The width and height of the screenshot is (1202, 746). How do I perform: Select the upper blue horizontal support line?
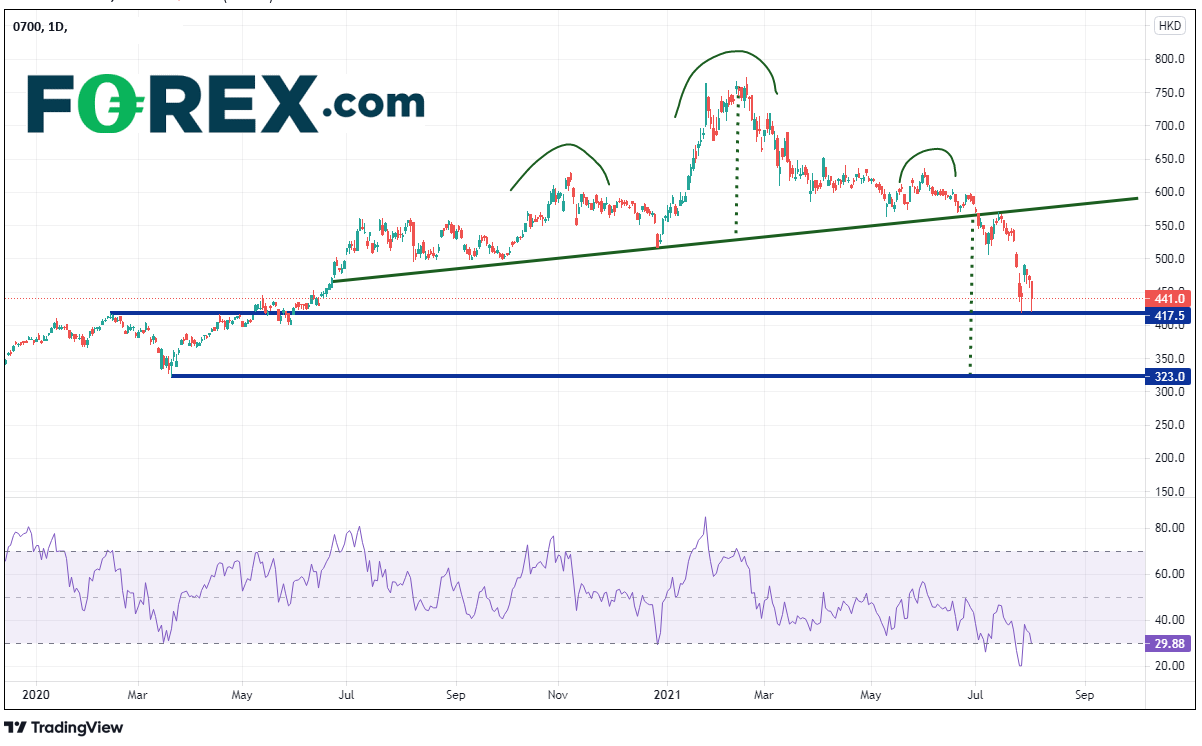600,313
